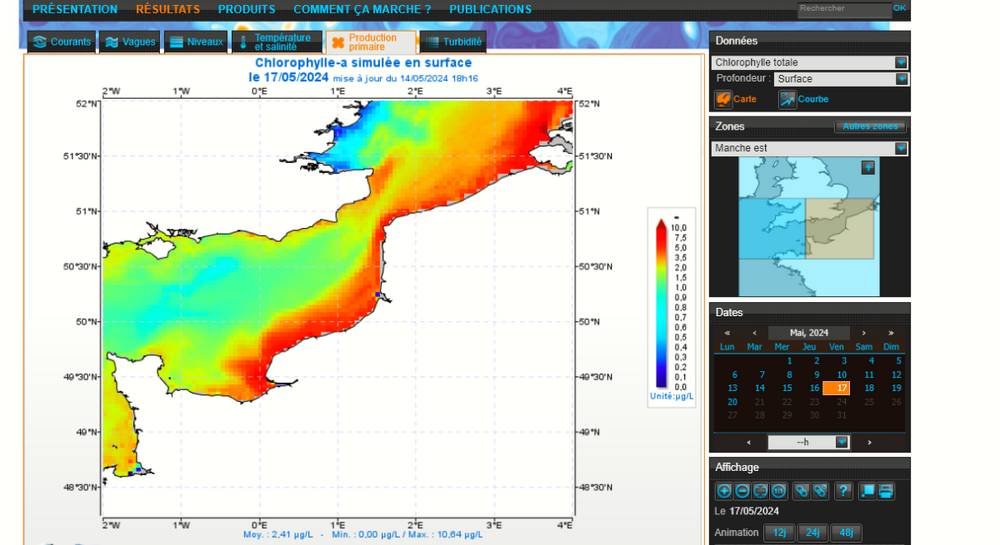Start the 24j animation
The width and height of the screenshot is (1000, 545).
point(812,532)
